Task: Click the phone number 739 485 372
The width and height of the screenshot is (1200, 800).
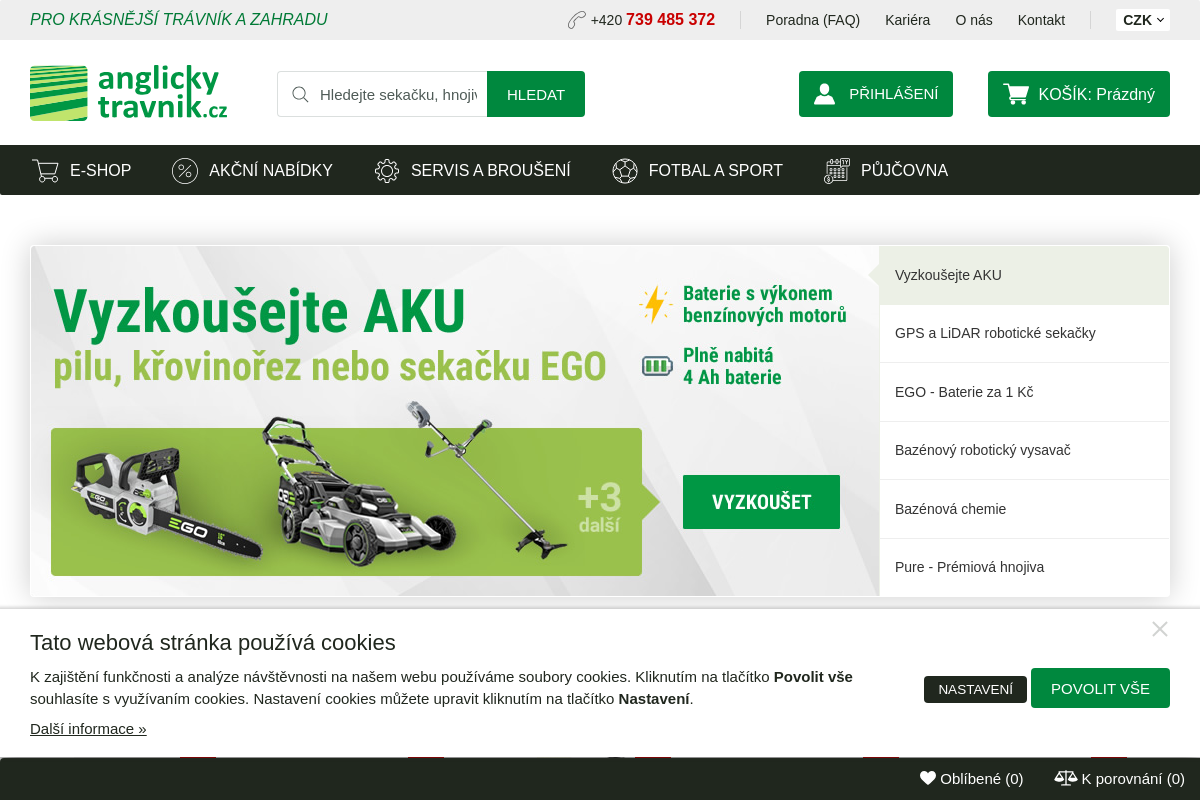Action: pos(670,20)
